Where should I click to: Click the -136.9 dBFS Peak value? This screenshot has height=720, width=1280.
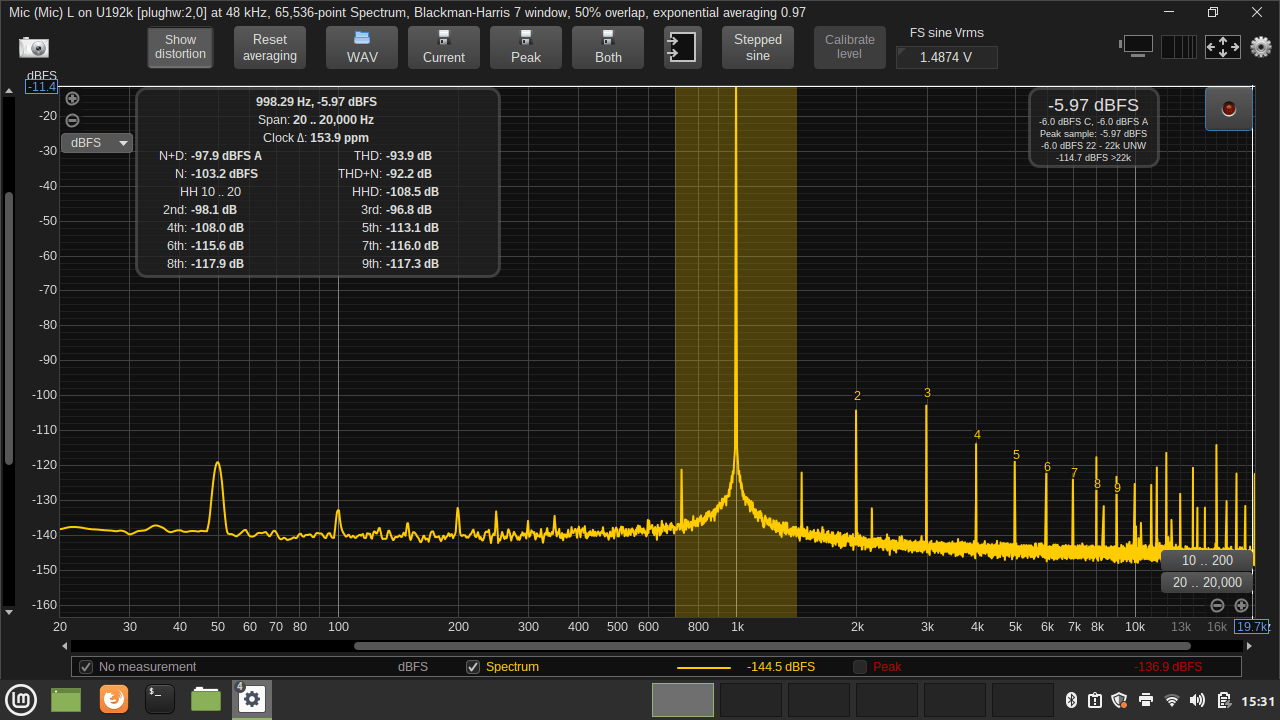(1168, 667)
